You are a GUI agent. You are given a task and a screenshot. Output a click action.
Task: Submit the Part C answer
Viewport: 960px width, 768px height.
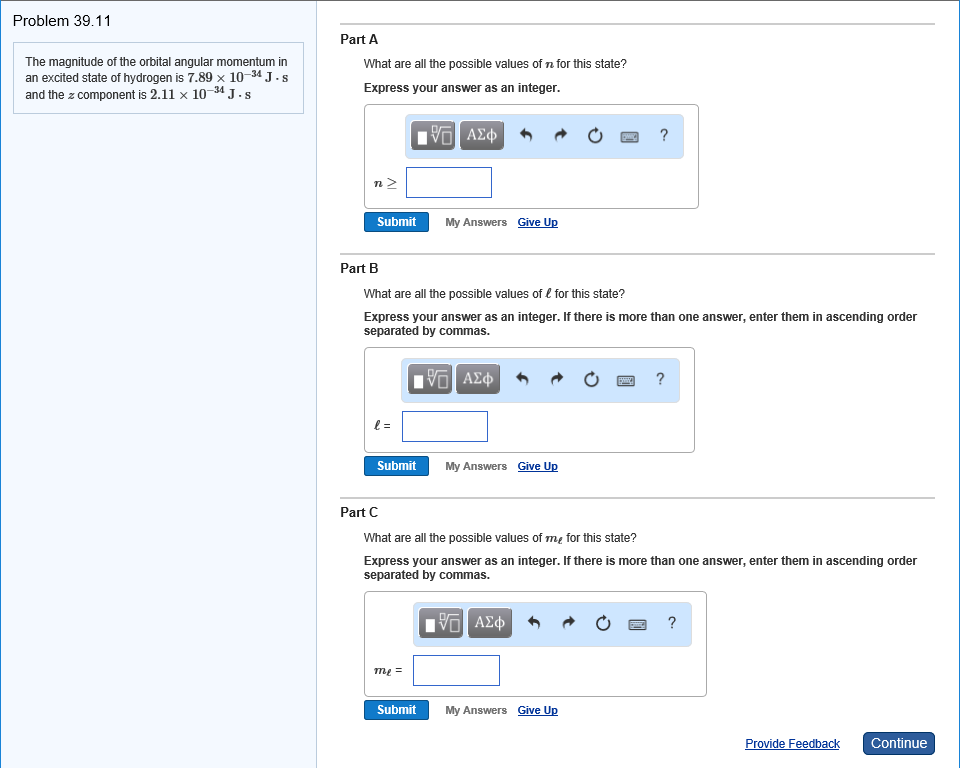pos(396,710)
